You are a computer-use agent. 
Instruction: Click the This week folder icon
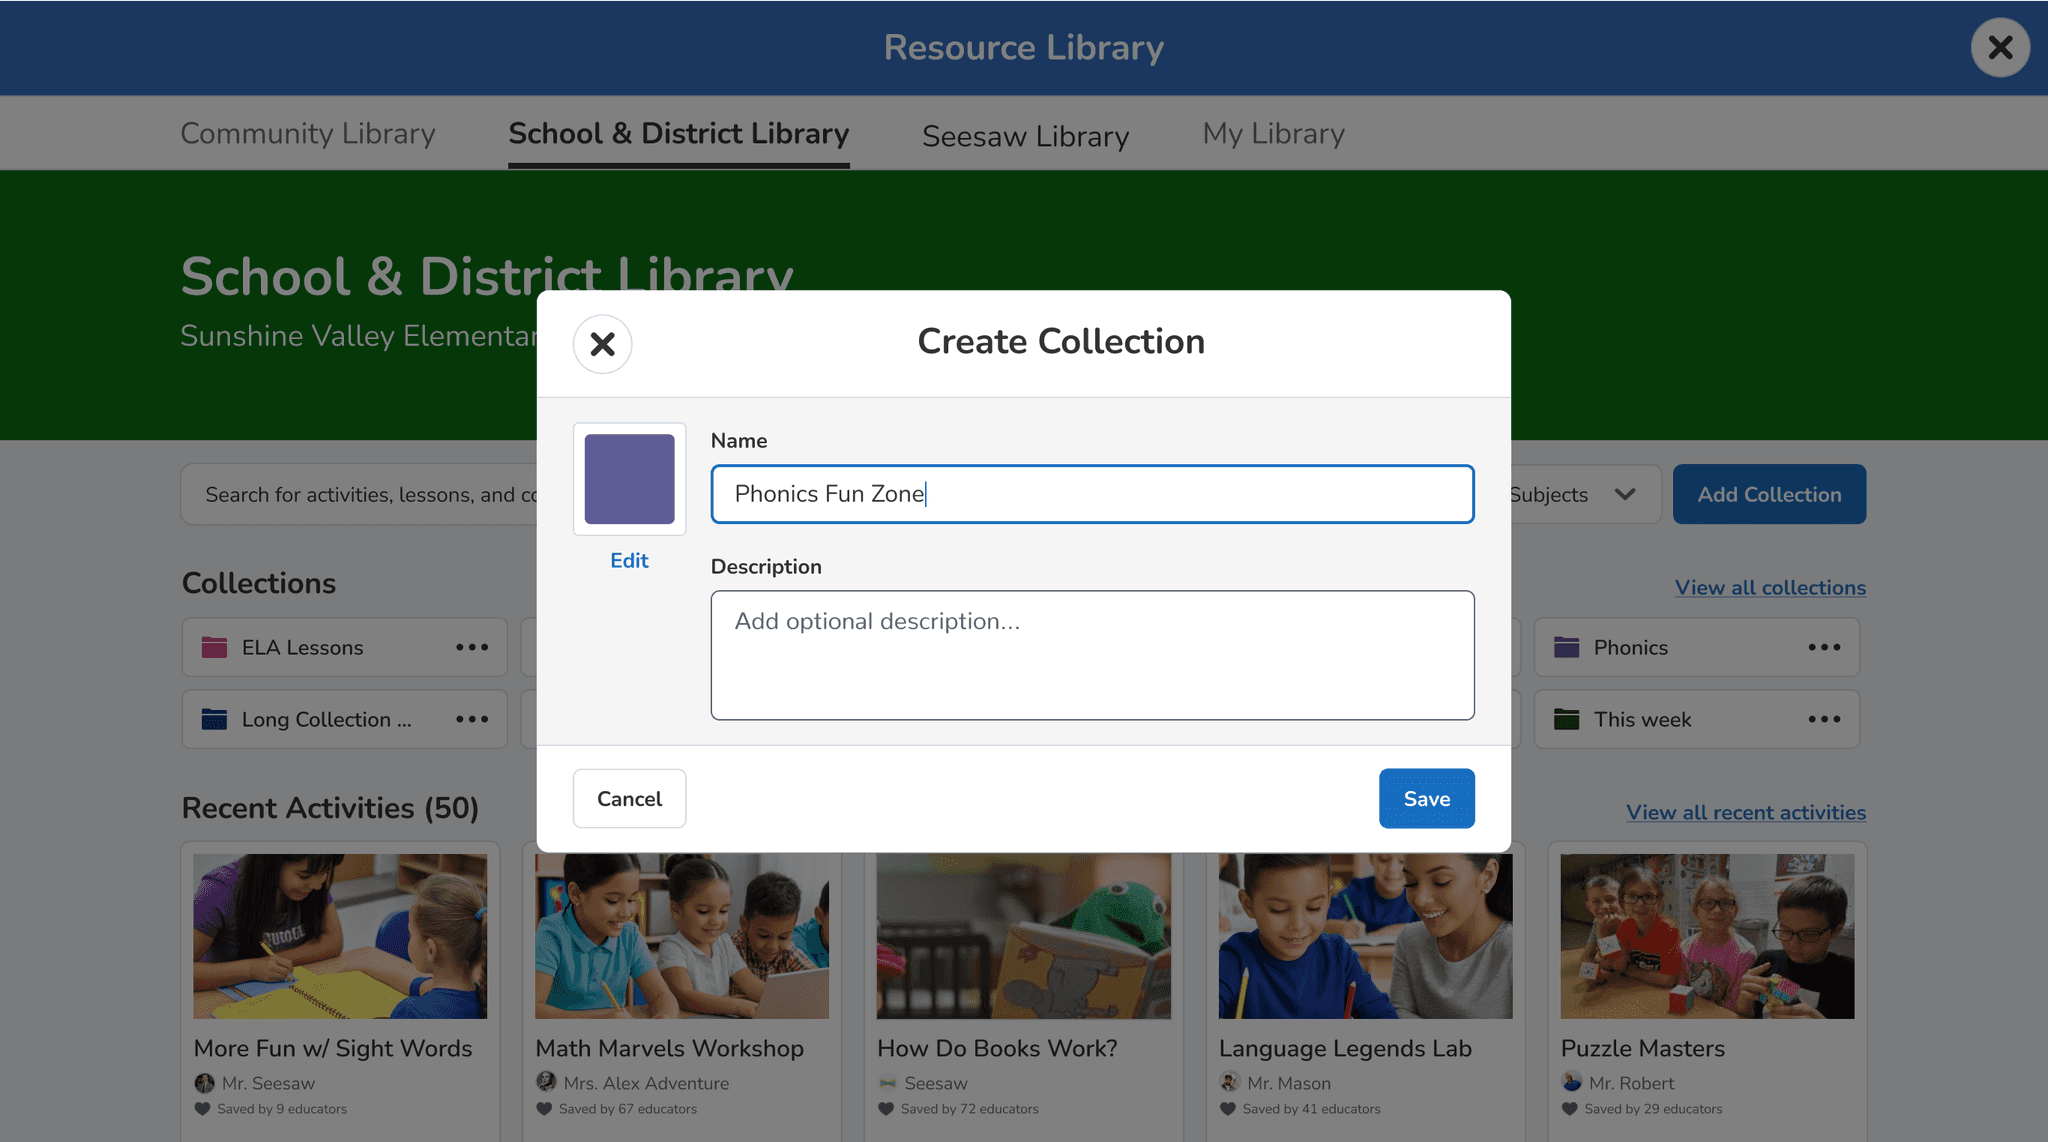pos(1566,719)
